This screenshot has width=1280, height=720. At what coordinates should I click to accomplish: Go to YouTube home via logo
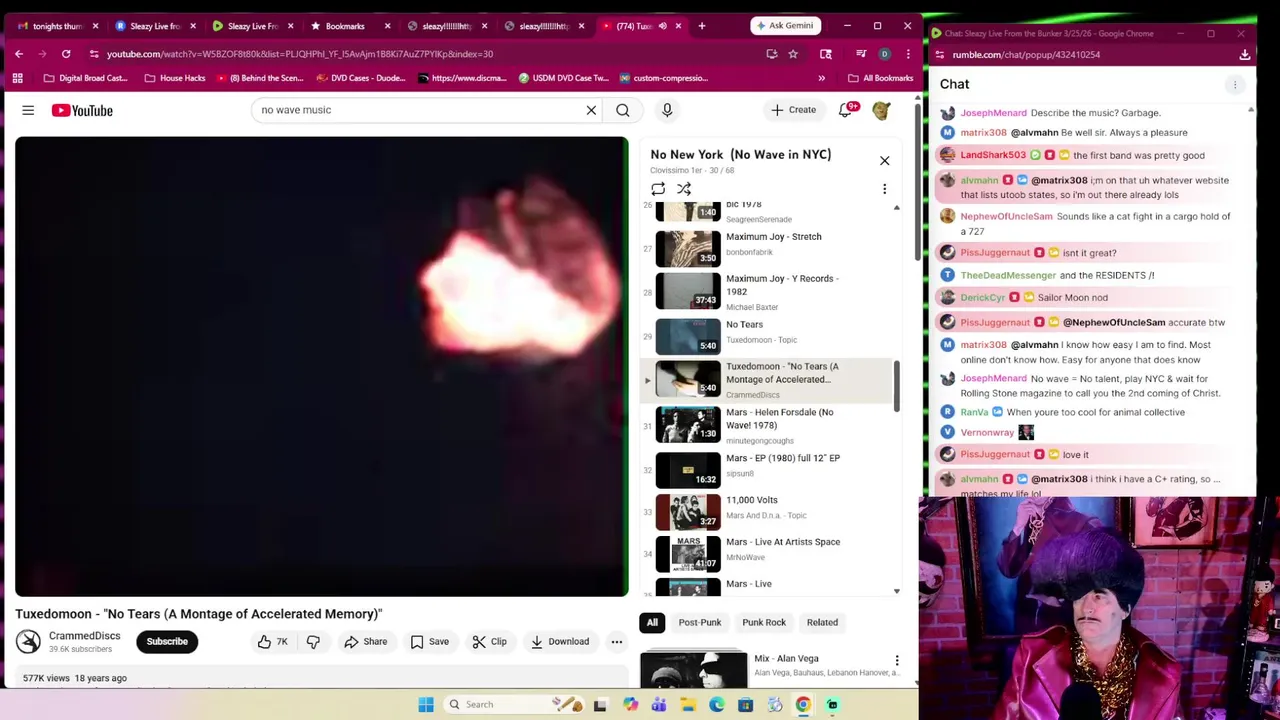pyautogui.click(x=82, y=110)
